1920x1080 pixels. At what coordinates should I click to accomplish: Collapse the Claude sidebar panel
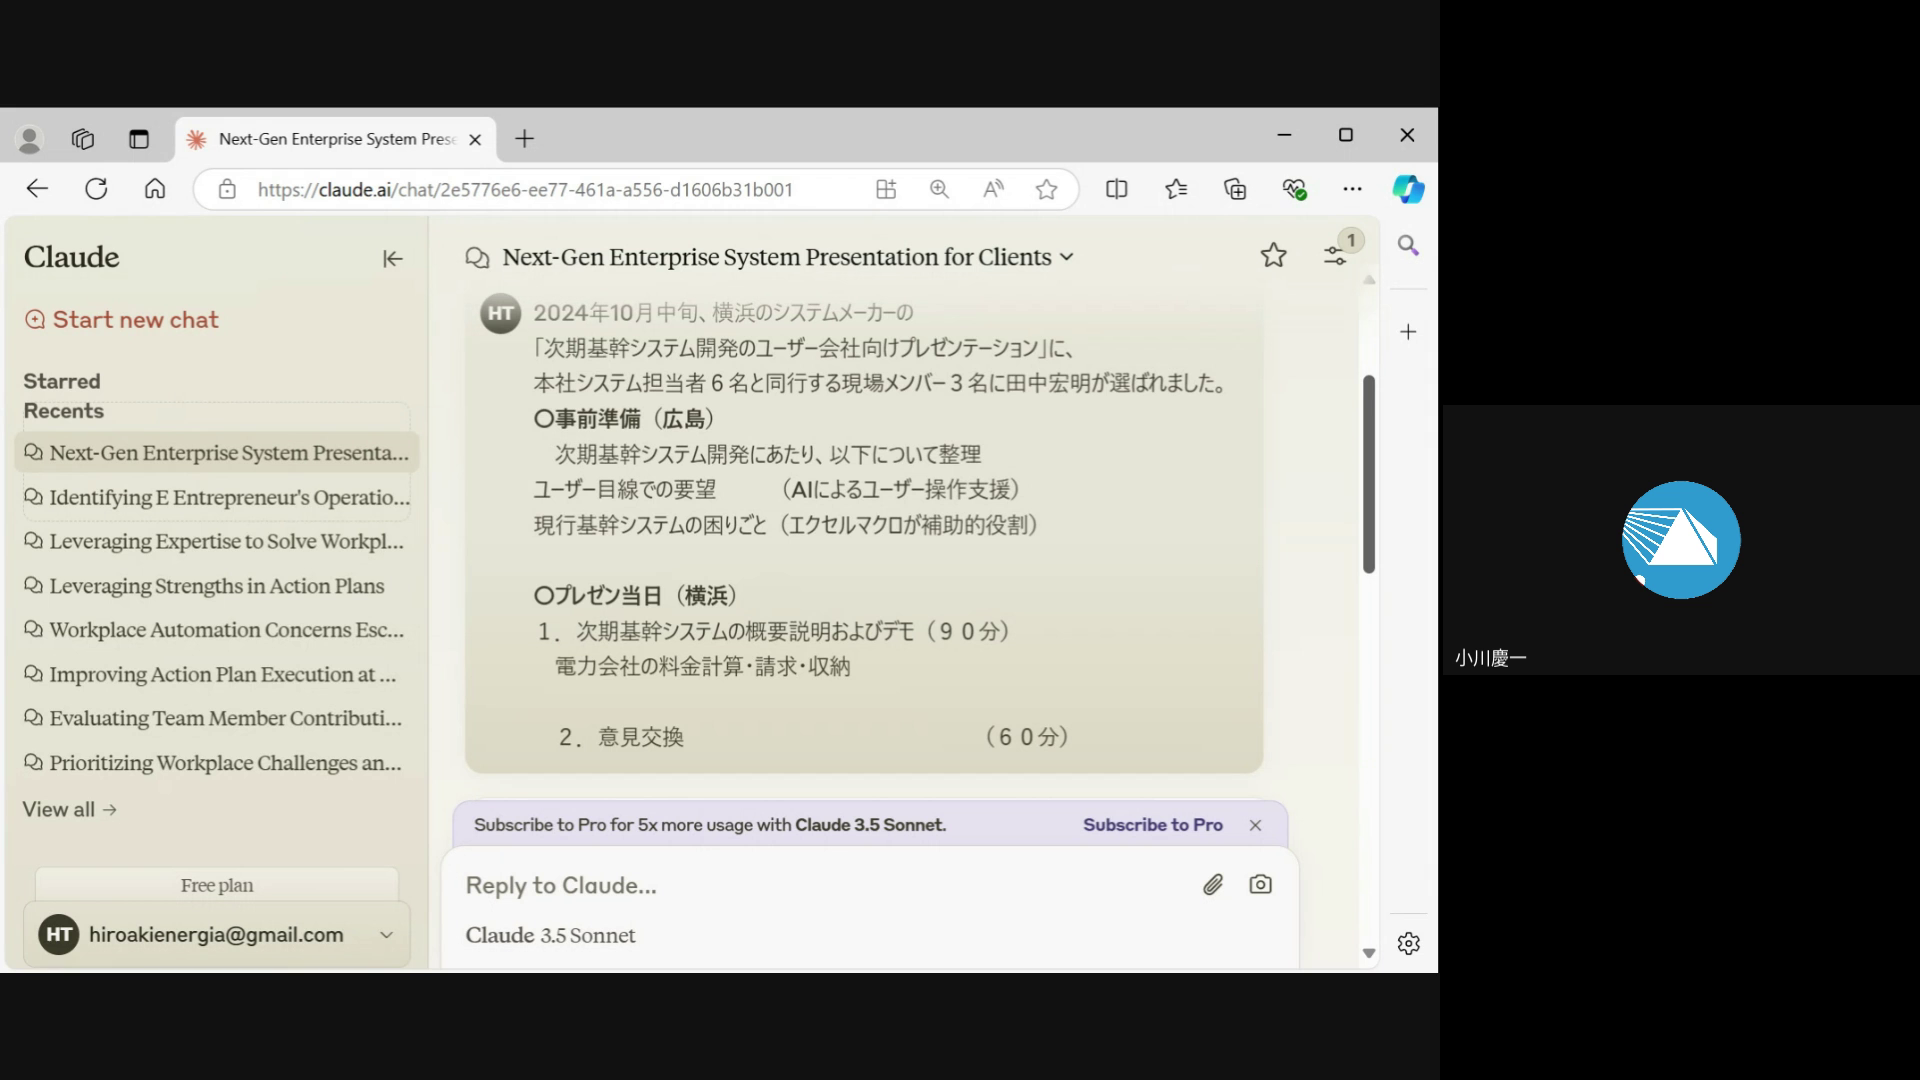(x=392, y=259)
